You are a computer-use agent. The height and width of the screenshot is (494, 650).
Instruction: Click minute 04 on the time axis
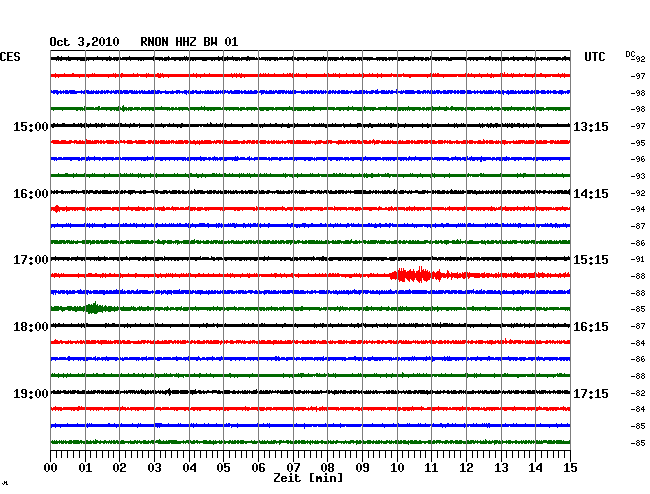[x=189, y=468]
